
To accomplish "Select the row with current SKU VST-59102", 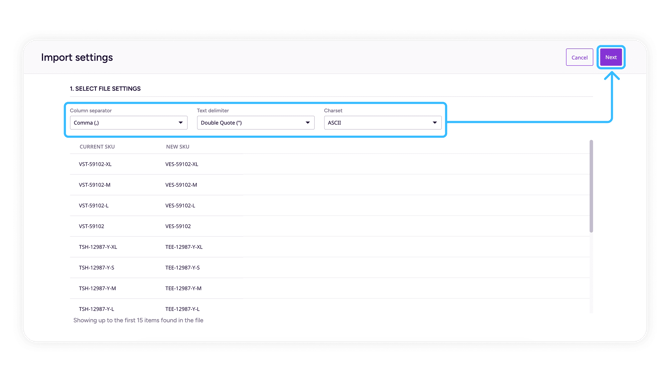I will [330, 226].
